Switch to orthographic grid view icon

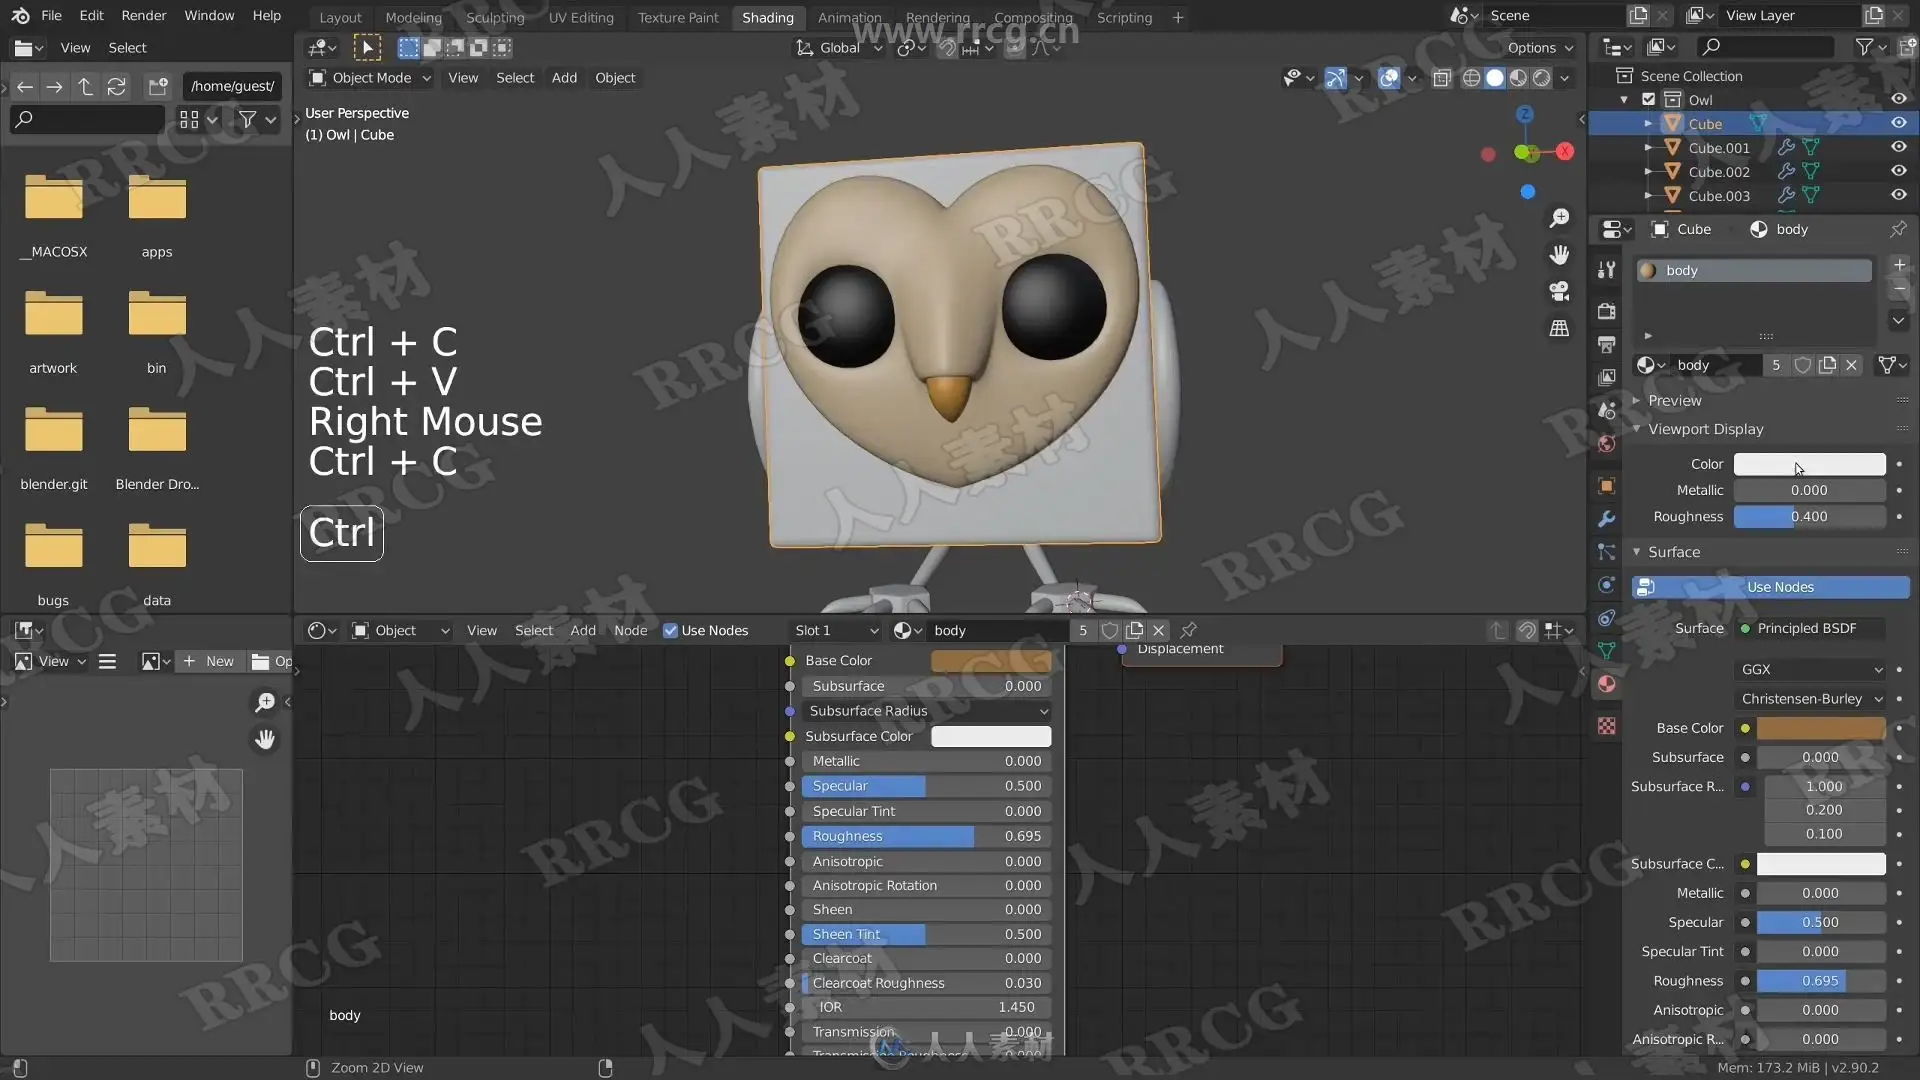pos(1559,328)
